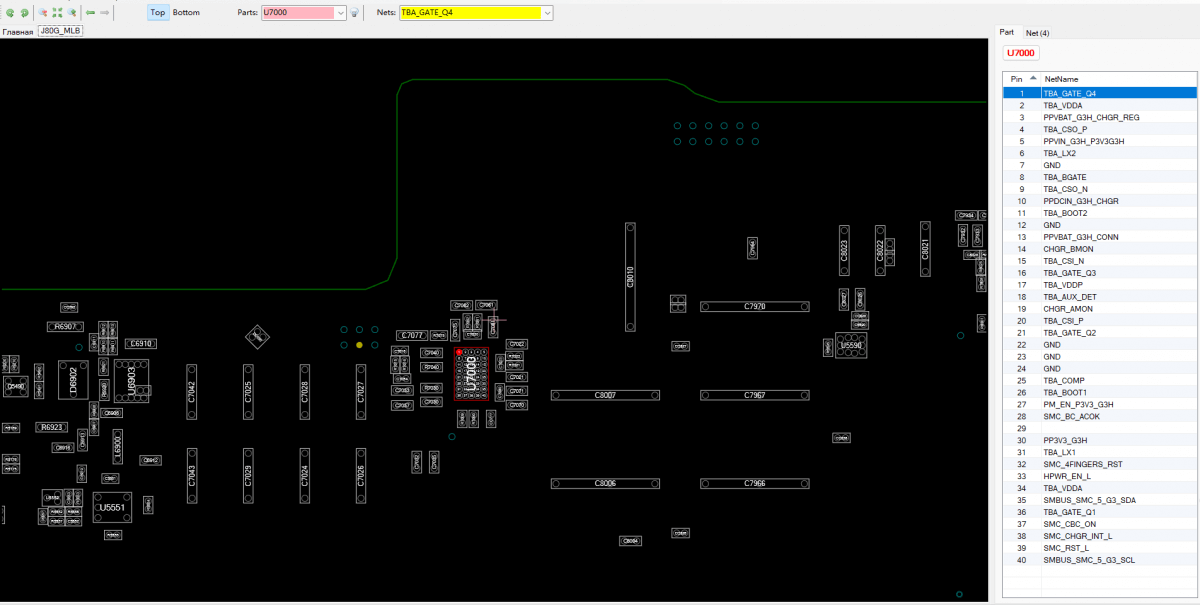Select row TBA_AUX_DET
The image size is (1200, 605).
(1099, 297)
